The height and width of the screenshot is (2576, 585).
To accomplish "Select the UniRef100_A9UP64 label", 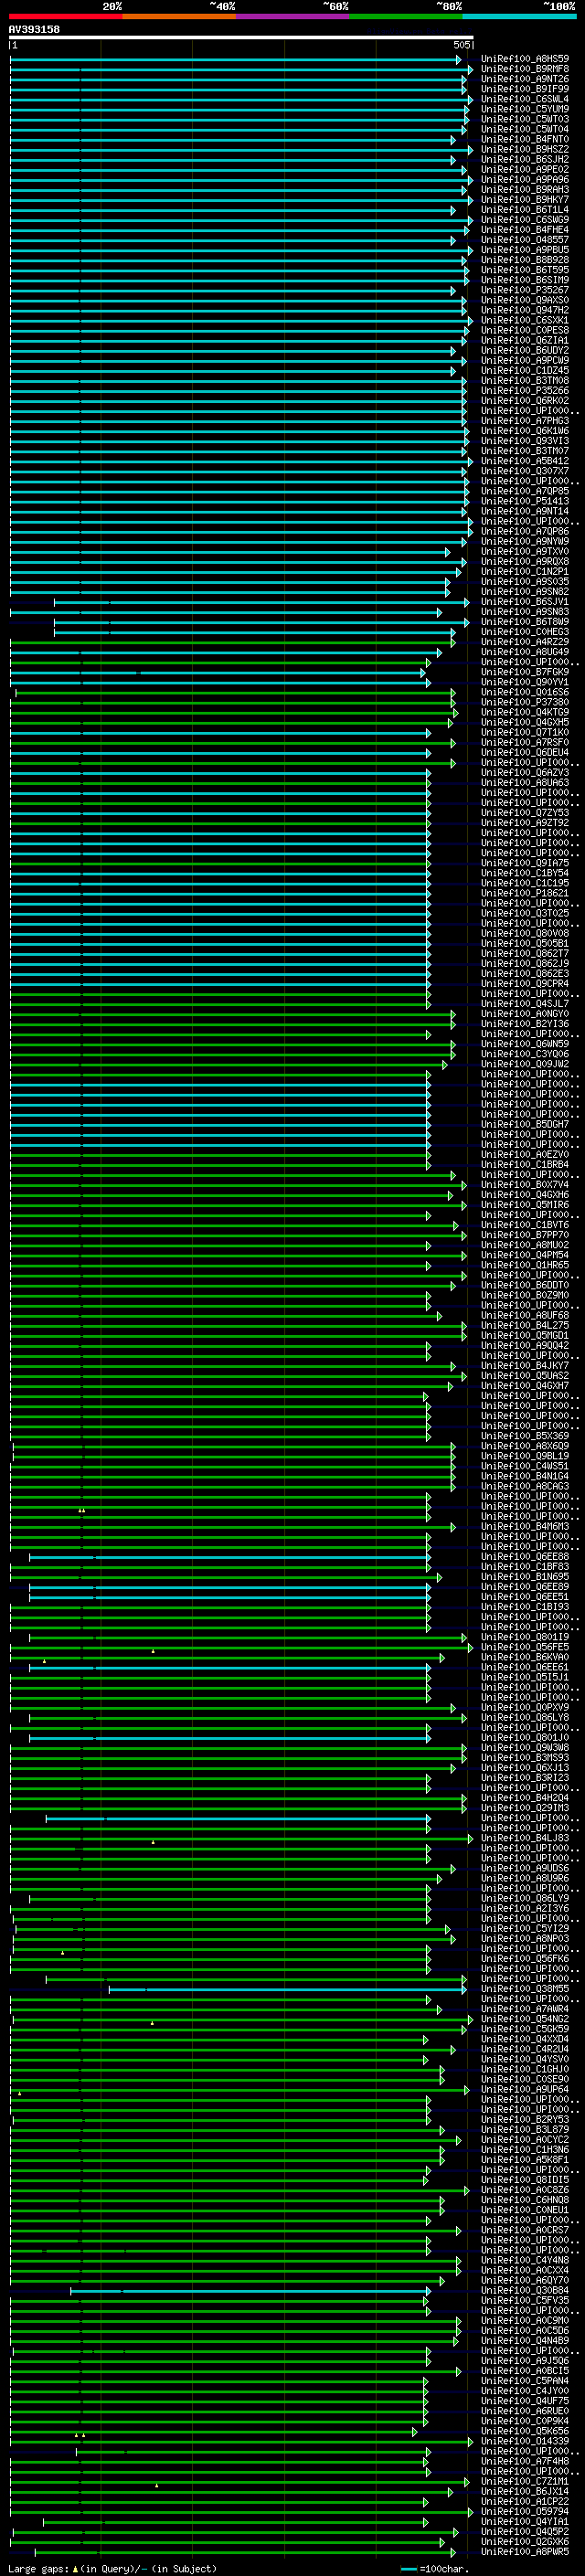I will (x=525, y=2089).
